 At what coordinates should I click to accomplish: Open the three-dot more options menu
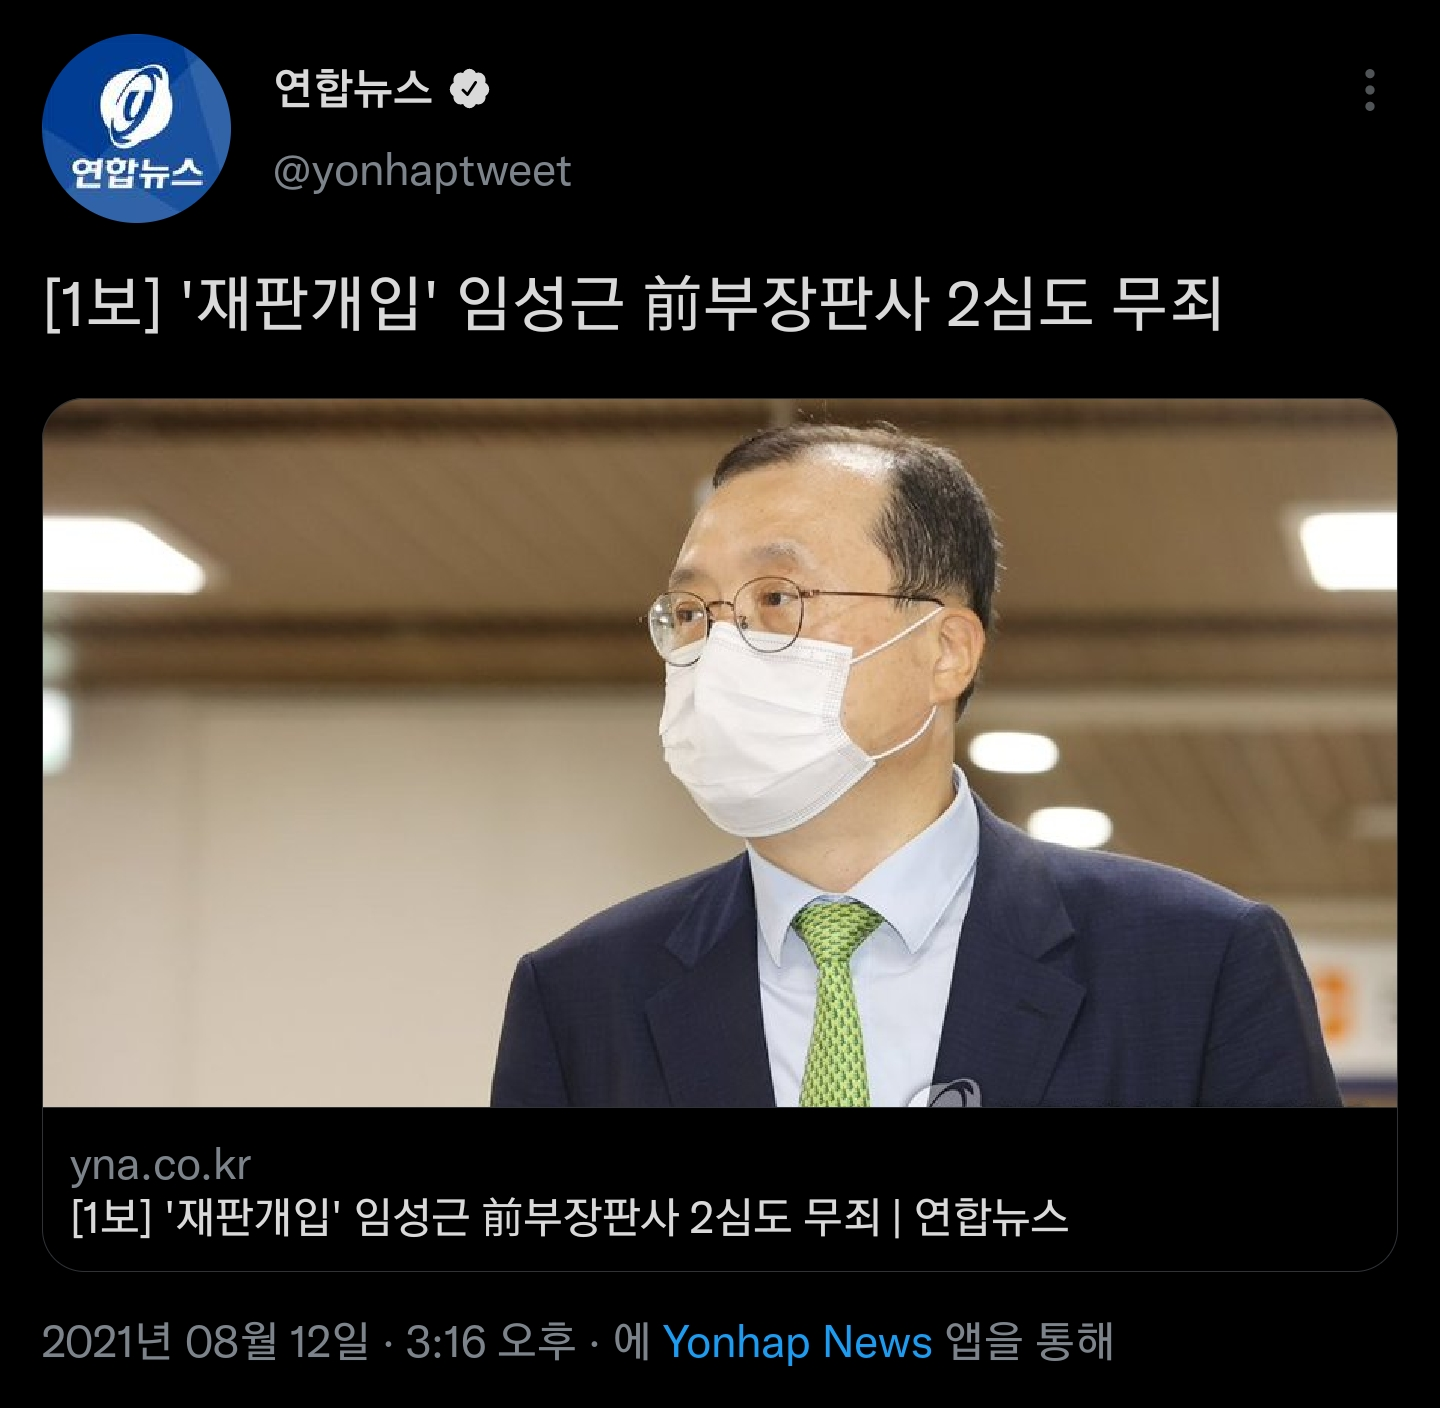(x=1369, y=90)
